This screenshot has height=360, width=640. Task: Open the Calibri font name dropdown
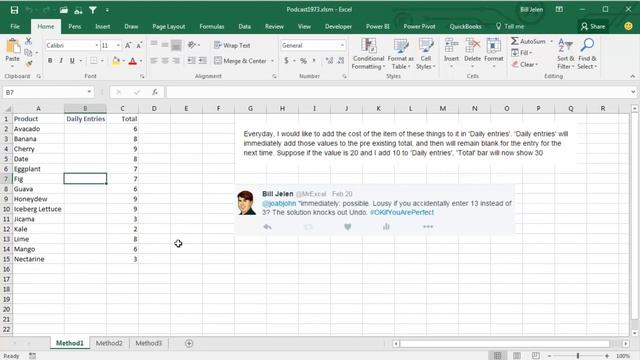pyautogui.click(x=97, y=45)
